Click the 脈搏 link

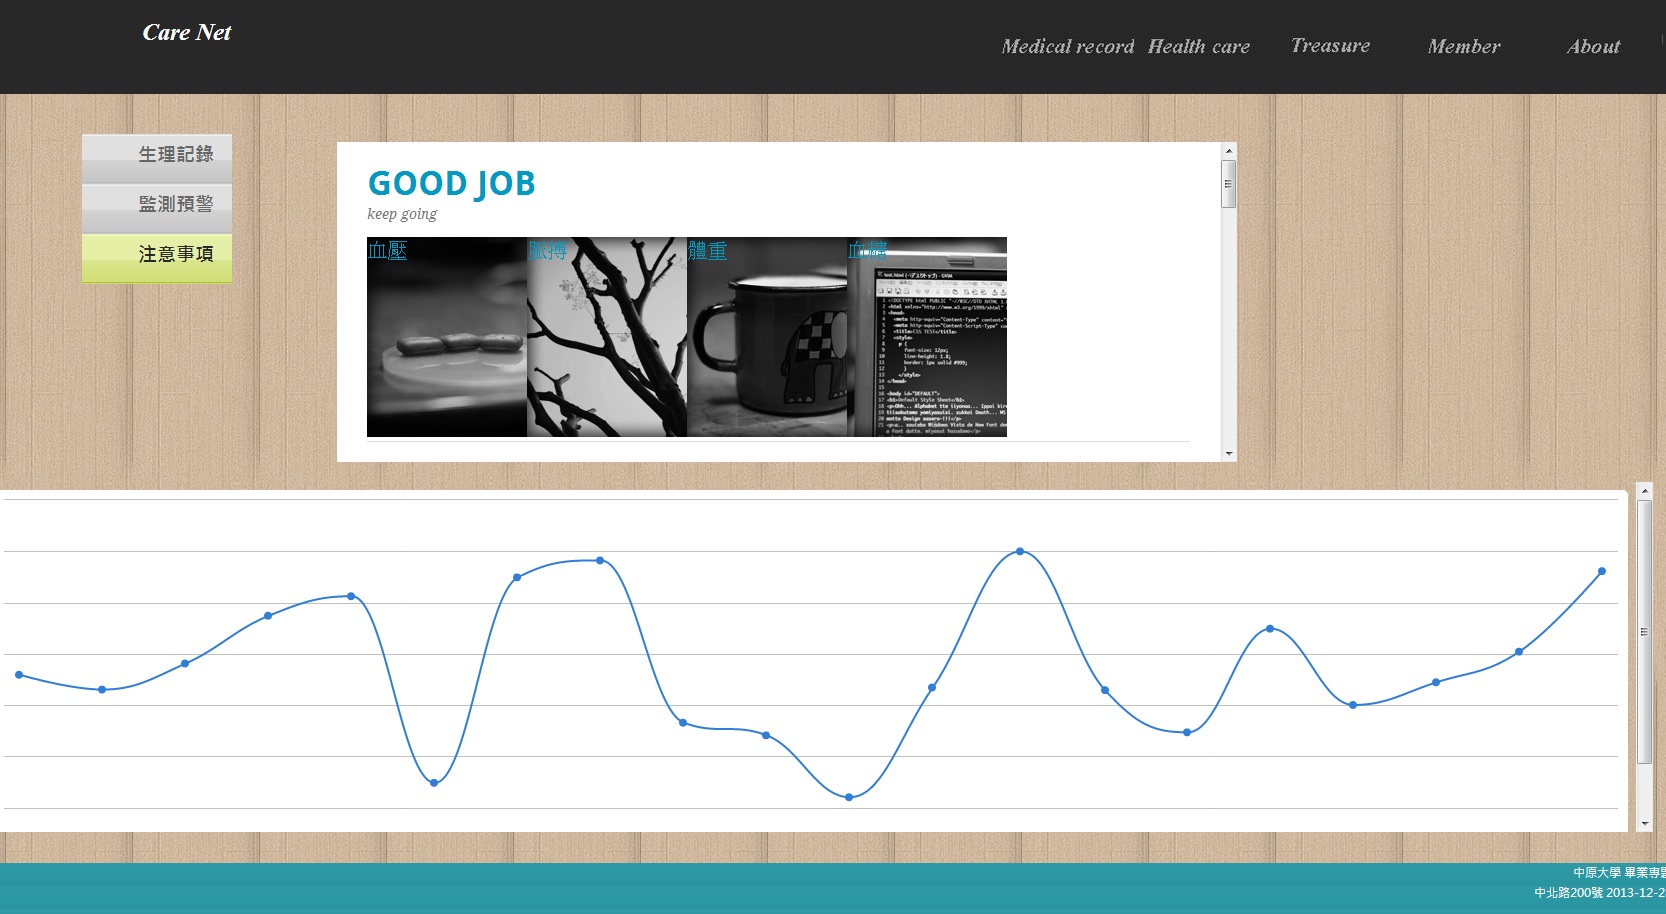click(x=548, y=251)
